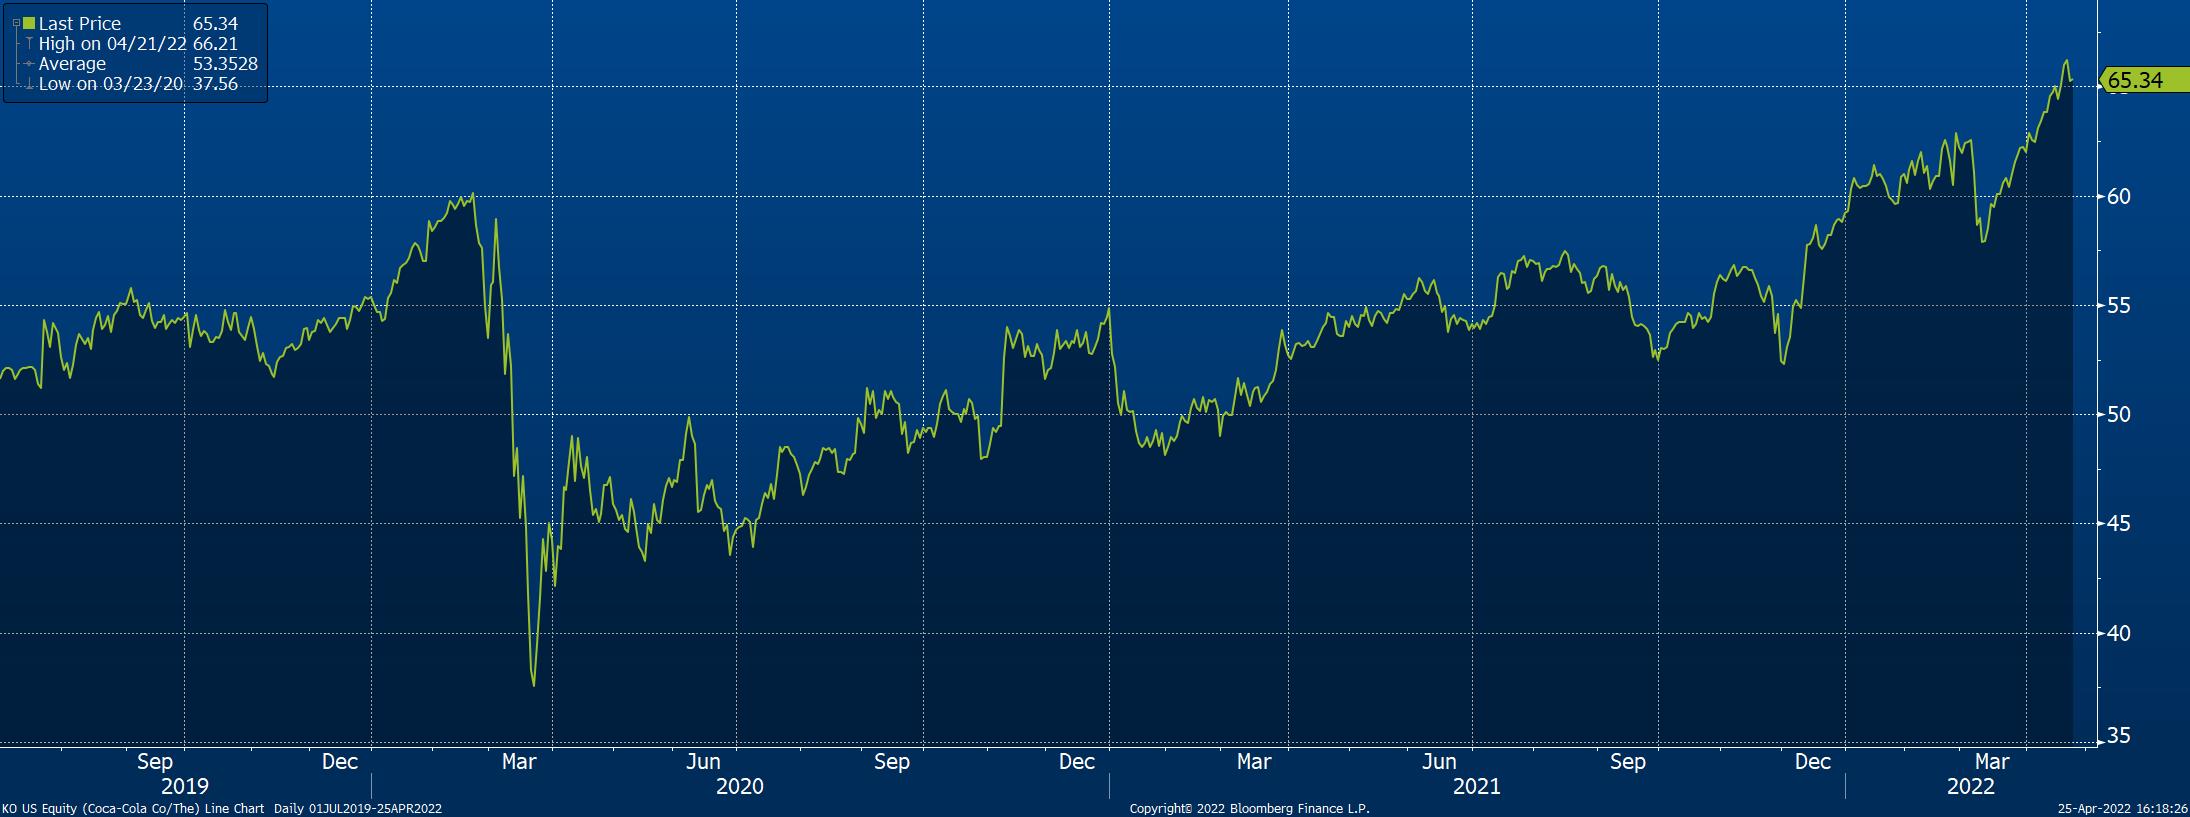Click the Low marker icon in legend
Screen dimensions: 2190x817
tap(30, 84)
